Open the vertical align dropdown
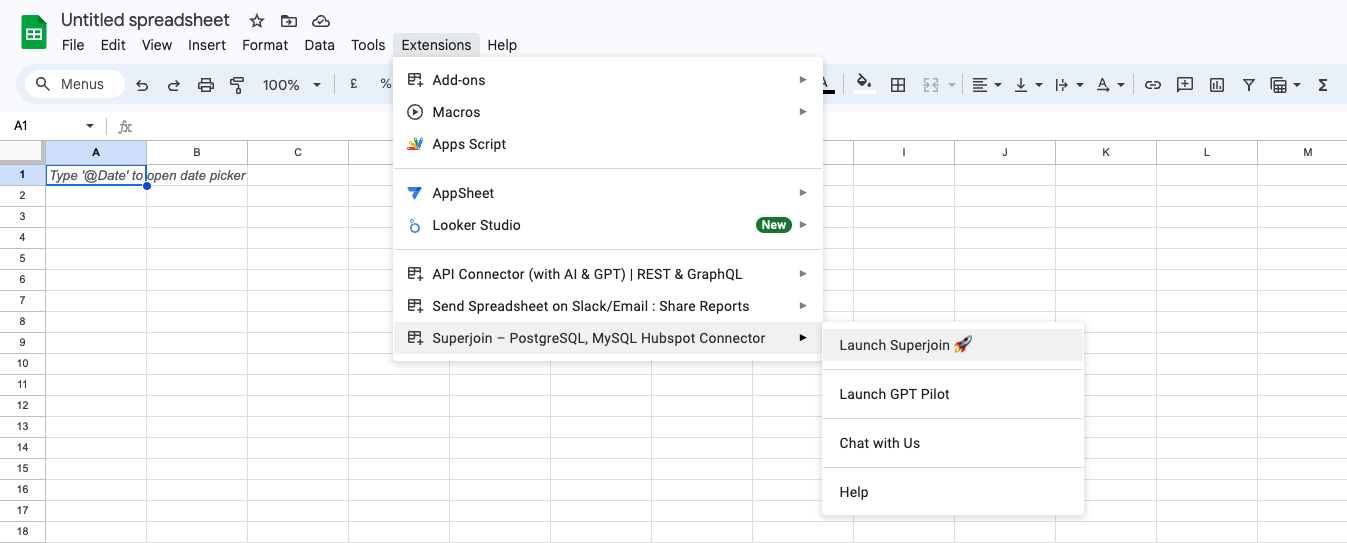The width and height of the screenshot is (1347, 543). 1028,85
